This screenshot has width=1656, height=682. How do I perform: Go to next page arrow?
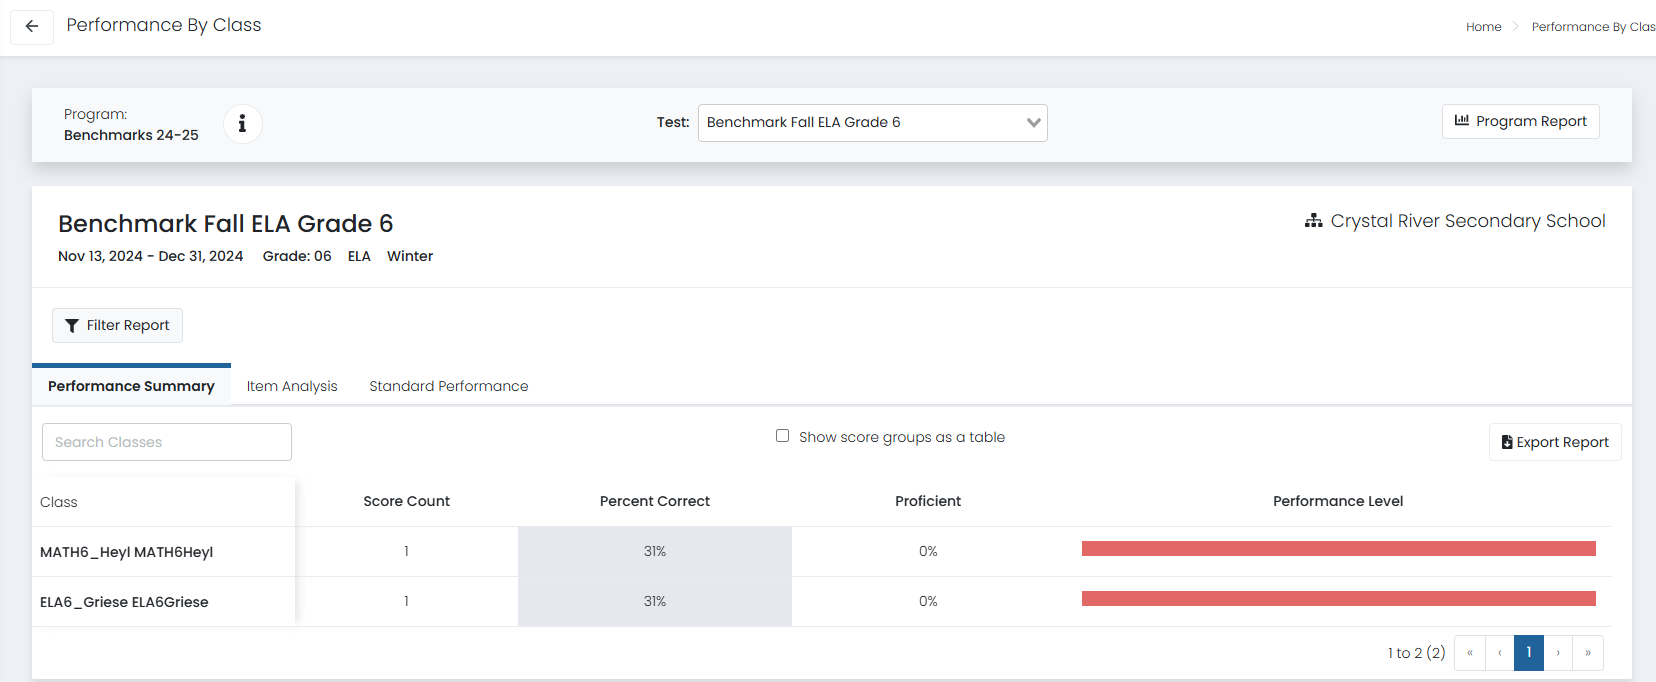1558,653
